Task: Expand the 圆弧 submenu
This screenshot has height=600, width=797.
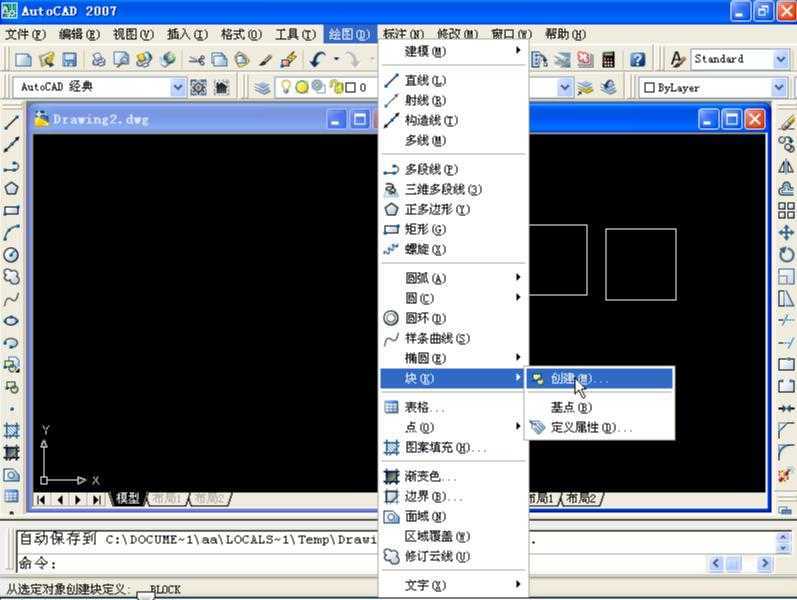Action: pos(453,278)
